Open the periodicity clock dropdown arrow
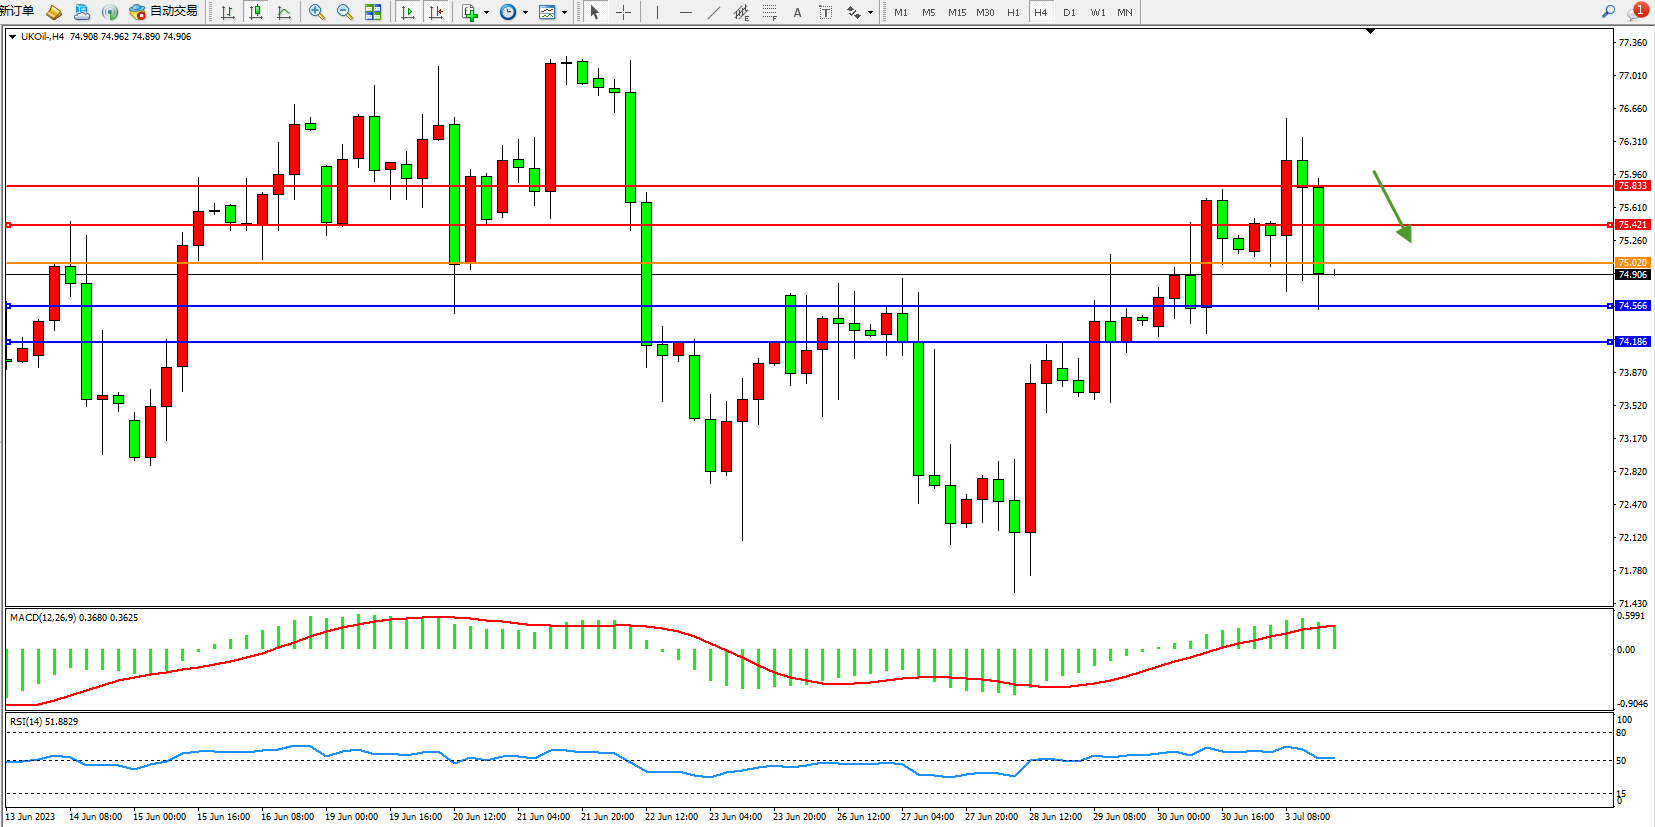Image resolution: width=1655 pixels, height=827 pixels. pyautogui.click(x=525, y=12)
